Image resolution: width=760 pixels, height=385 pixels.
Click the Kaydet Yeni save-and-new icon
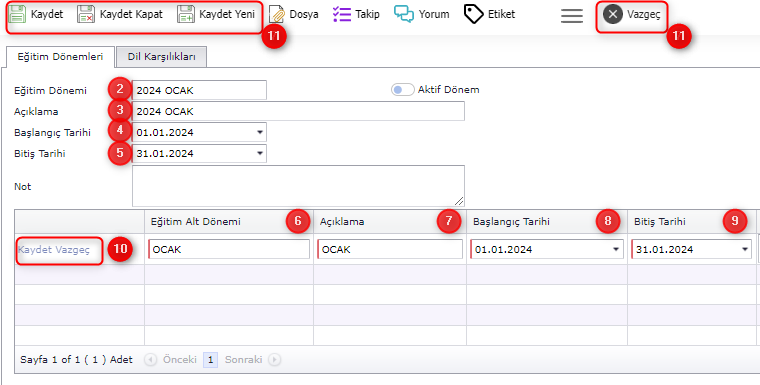pos(186,14)
